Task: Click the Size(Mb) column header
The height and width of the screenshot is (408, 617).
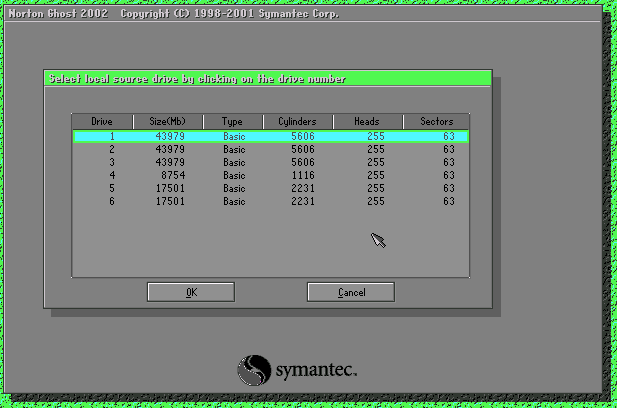Action: [168, 121]
